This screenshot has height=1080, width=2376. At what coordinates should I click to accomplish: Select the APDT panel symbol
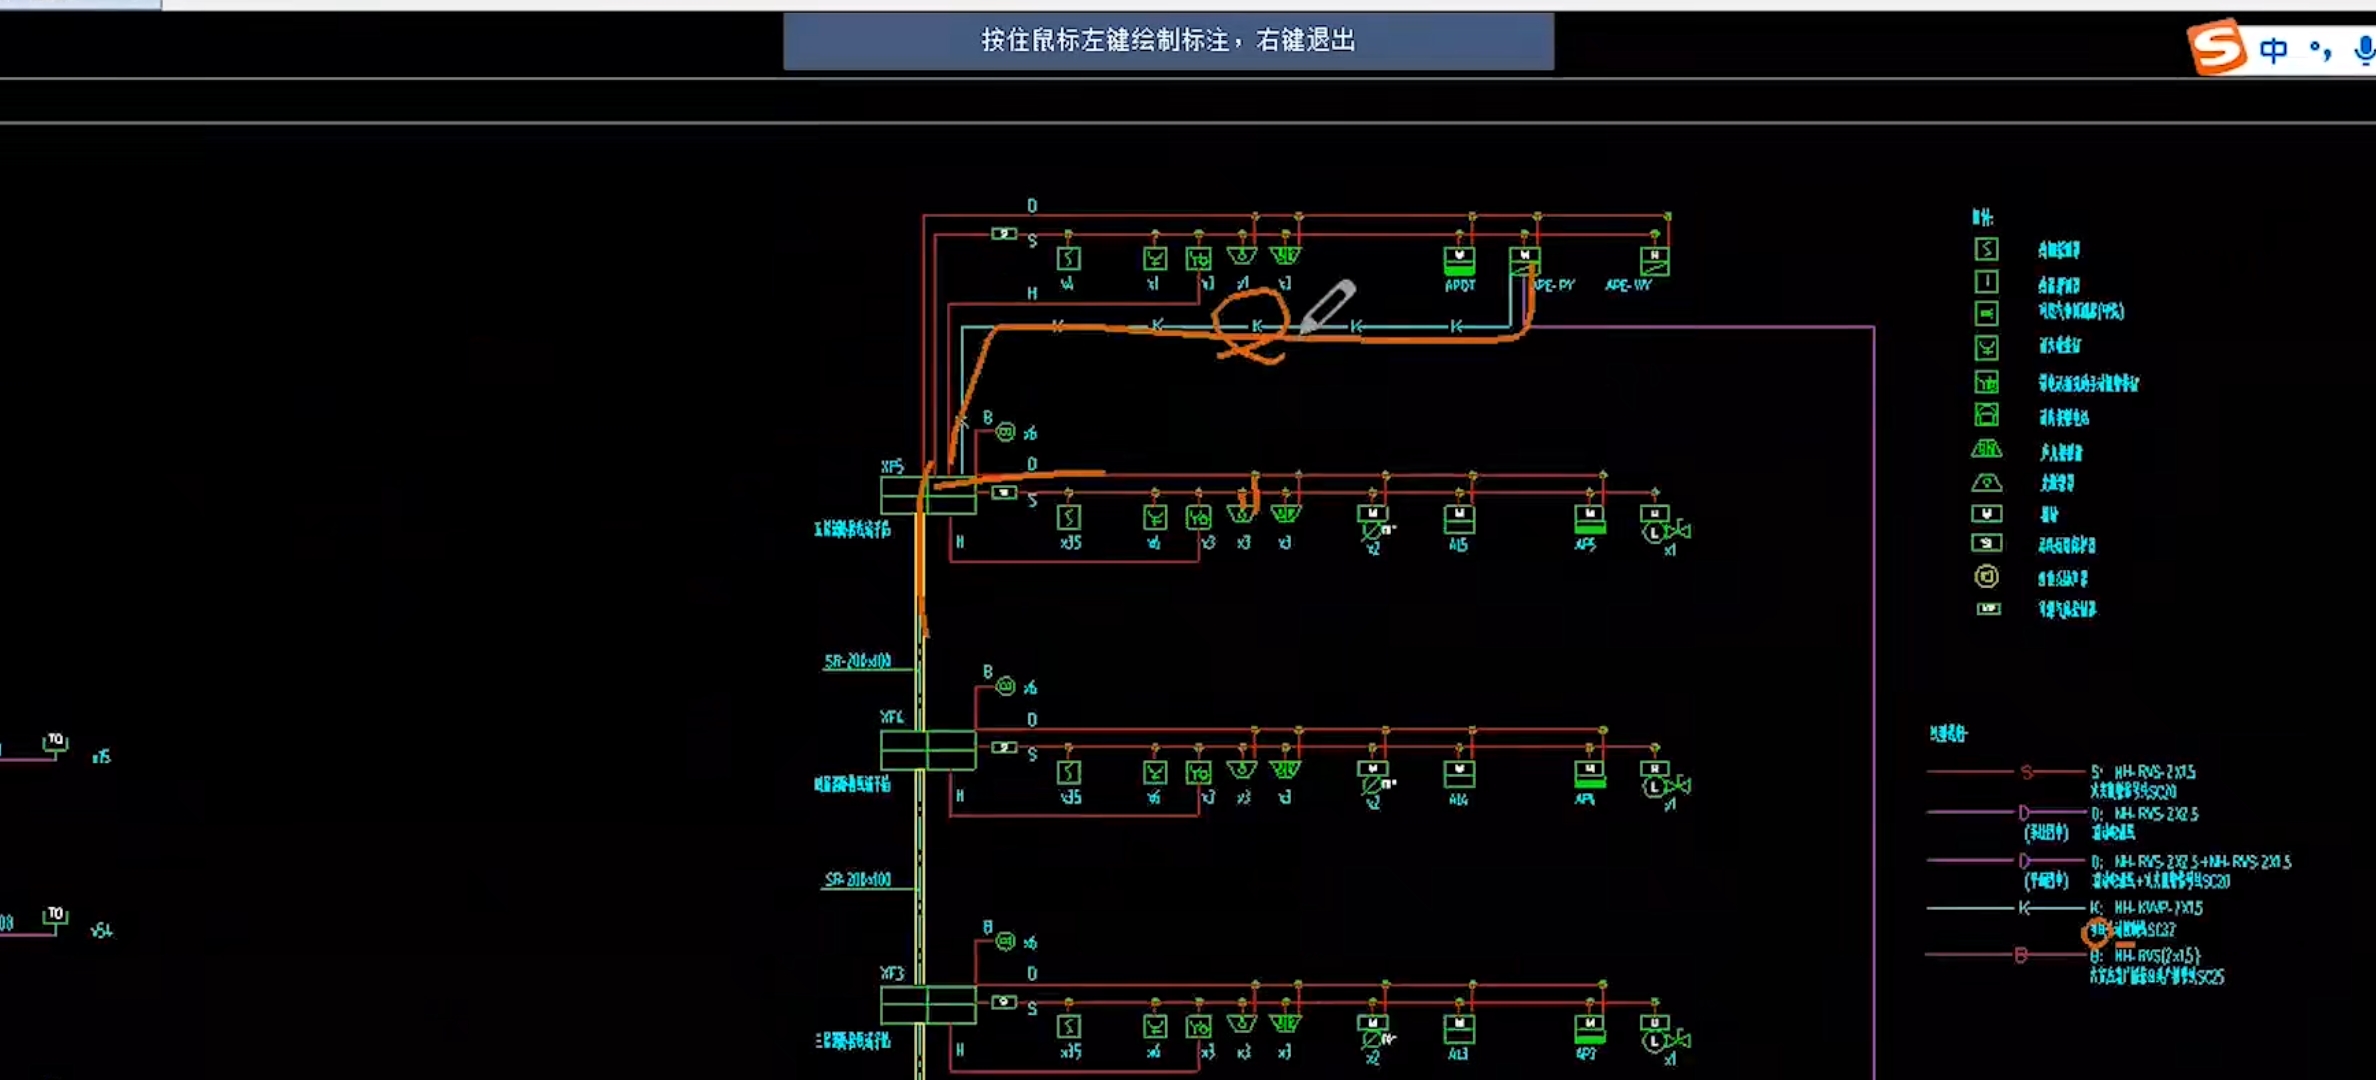[x=1459, y=261]
